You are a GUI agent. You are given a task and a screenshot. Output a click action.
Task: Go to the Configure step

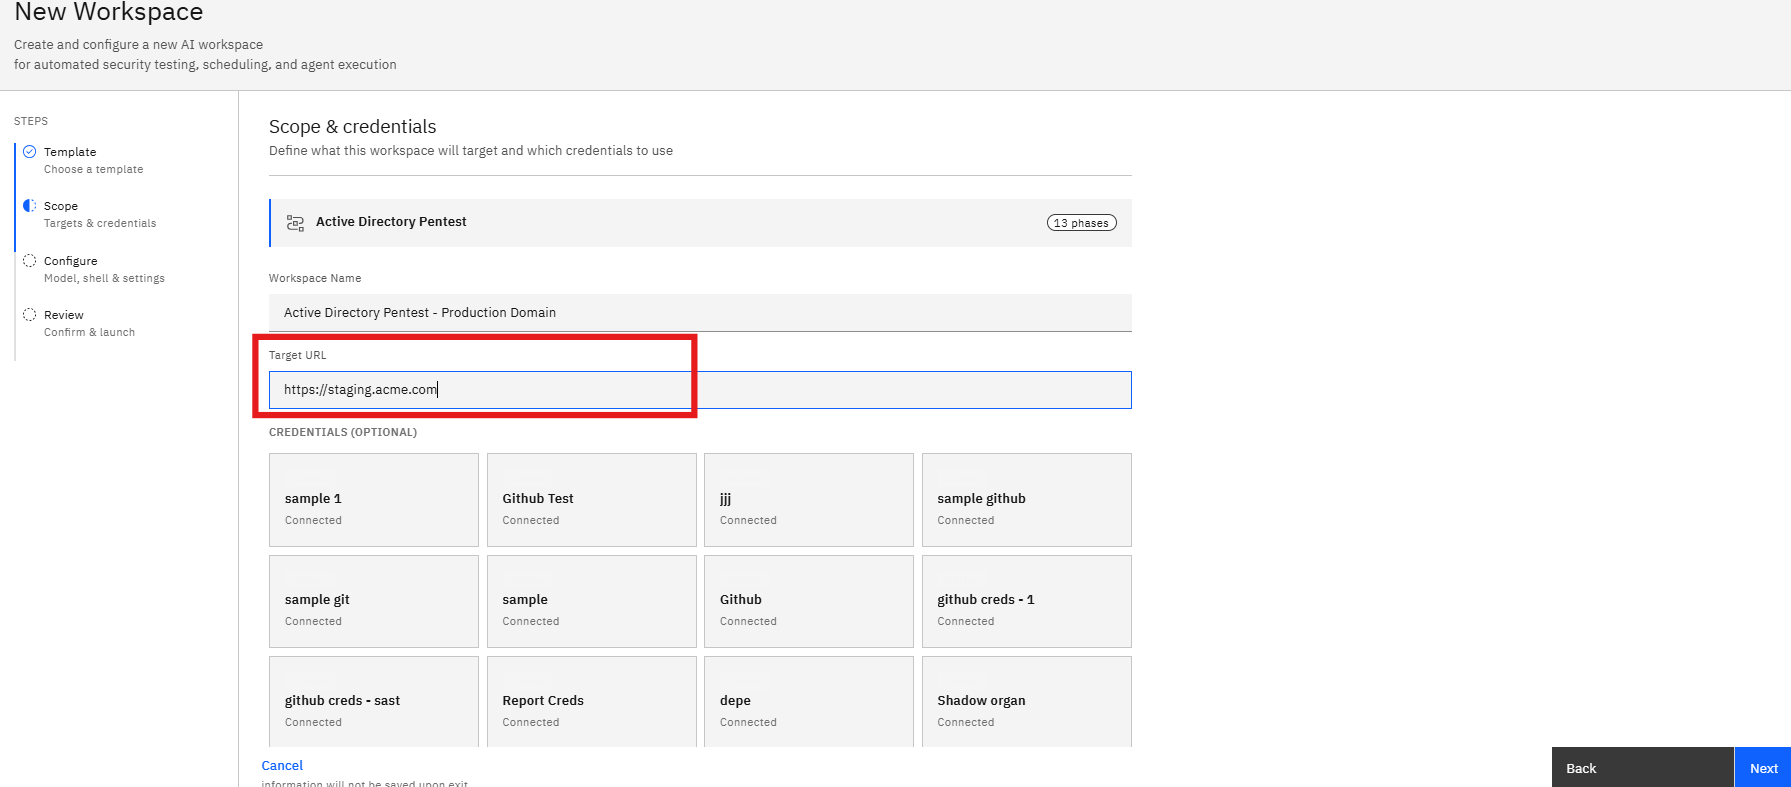point(104,269)
